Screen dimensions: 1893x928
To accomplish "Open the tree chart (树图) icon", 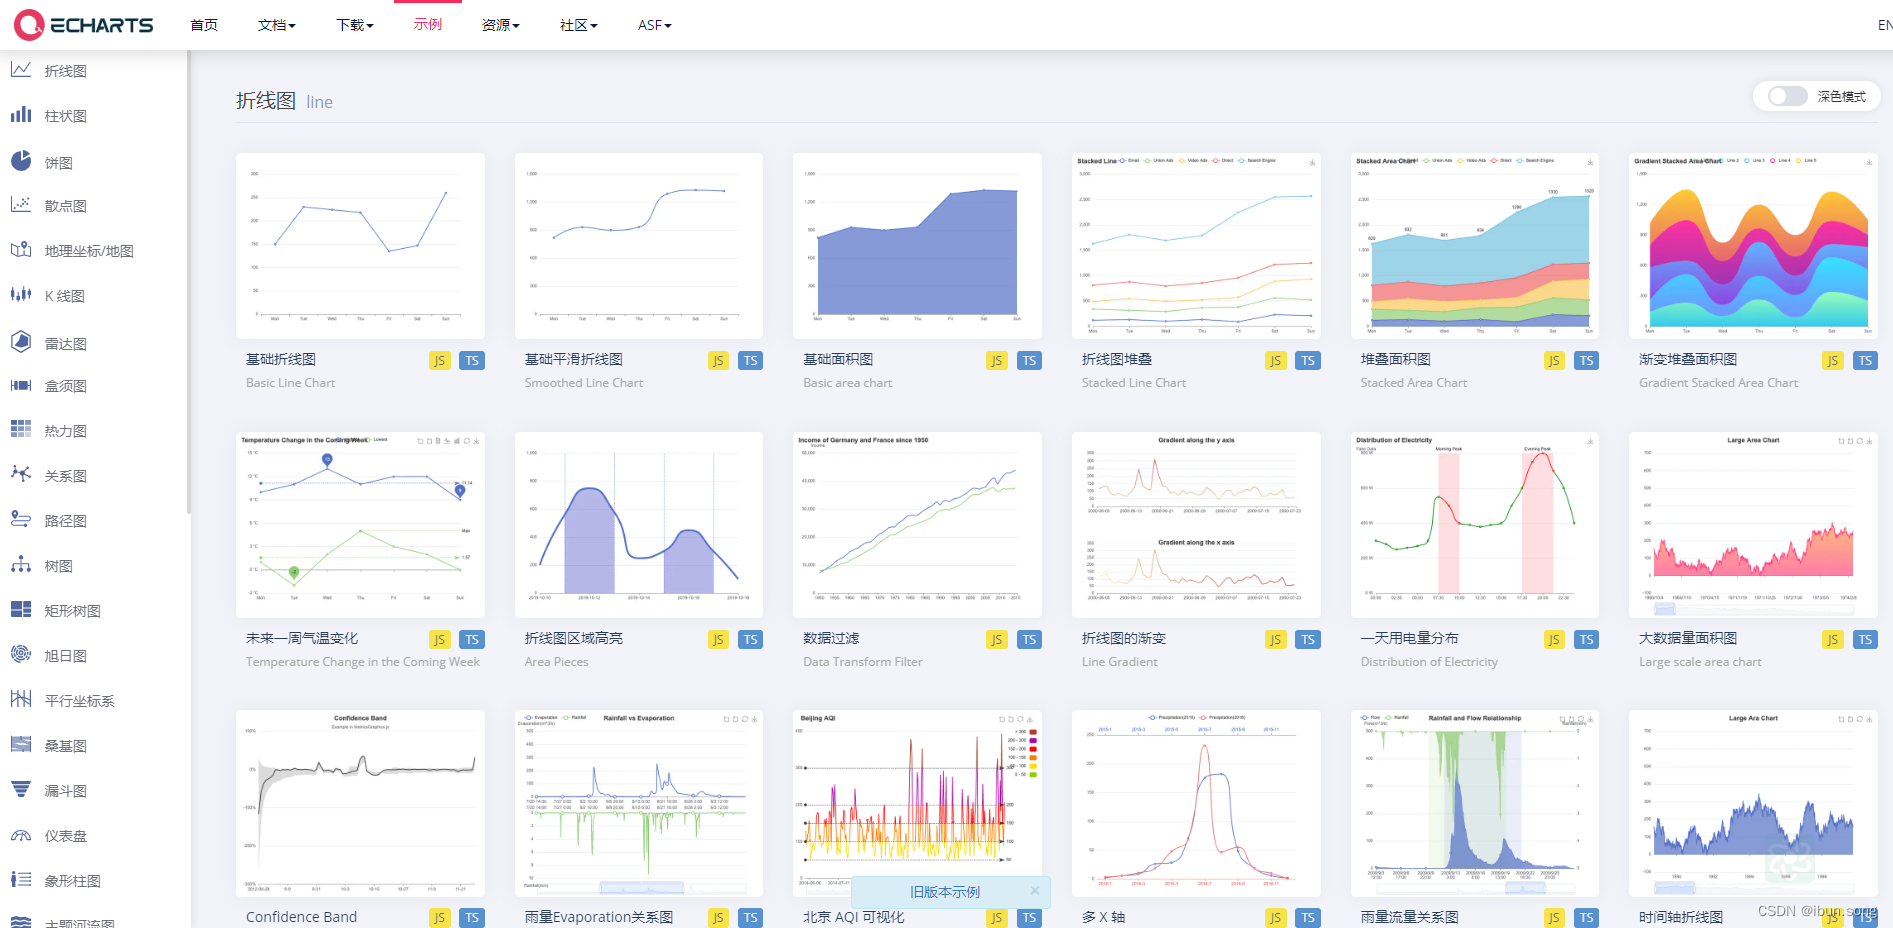I will click(x=20, y=565).
